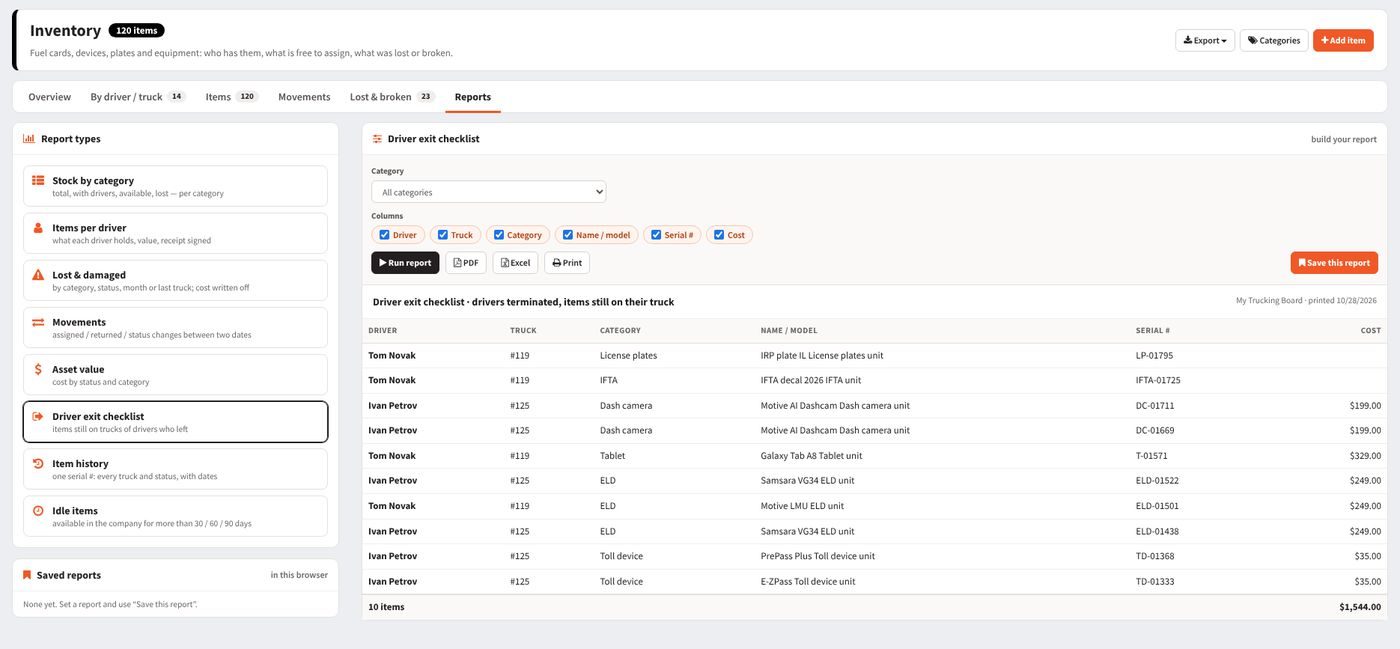Click the Item history clock icon
This screenshot has height=649, width=1400.
pos(38,463)
